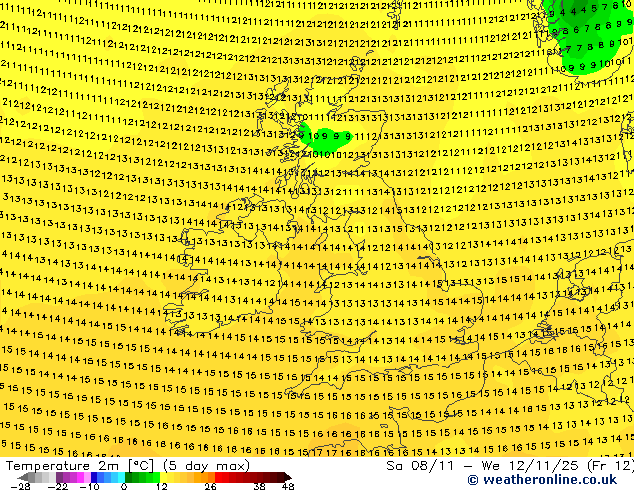Pick the bright red legend swatch above 26
Viewport: 634px width, 490px height.
pos(218,477)
